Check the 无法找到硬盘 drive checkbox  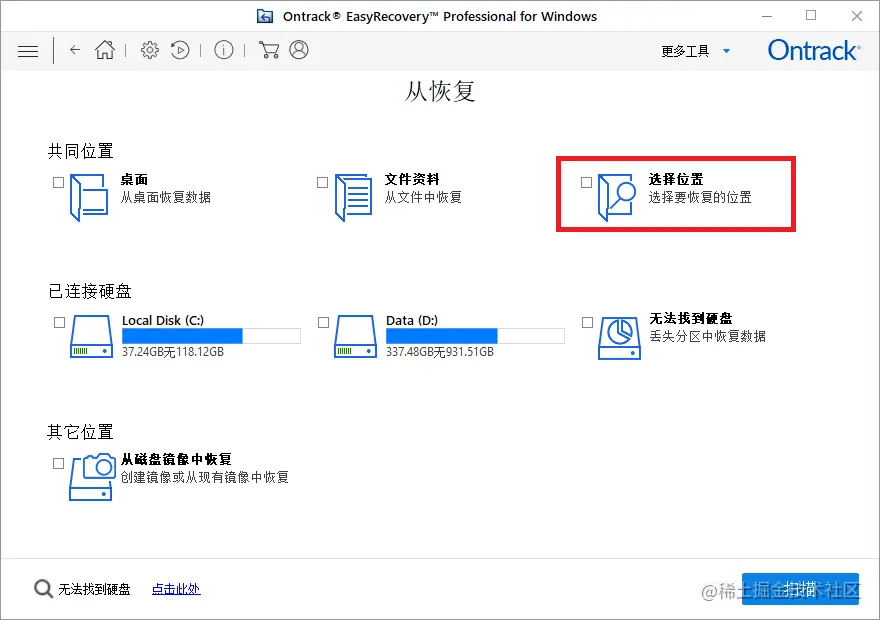point(587,322)
